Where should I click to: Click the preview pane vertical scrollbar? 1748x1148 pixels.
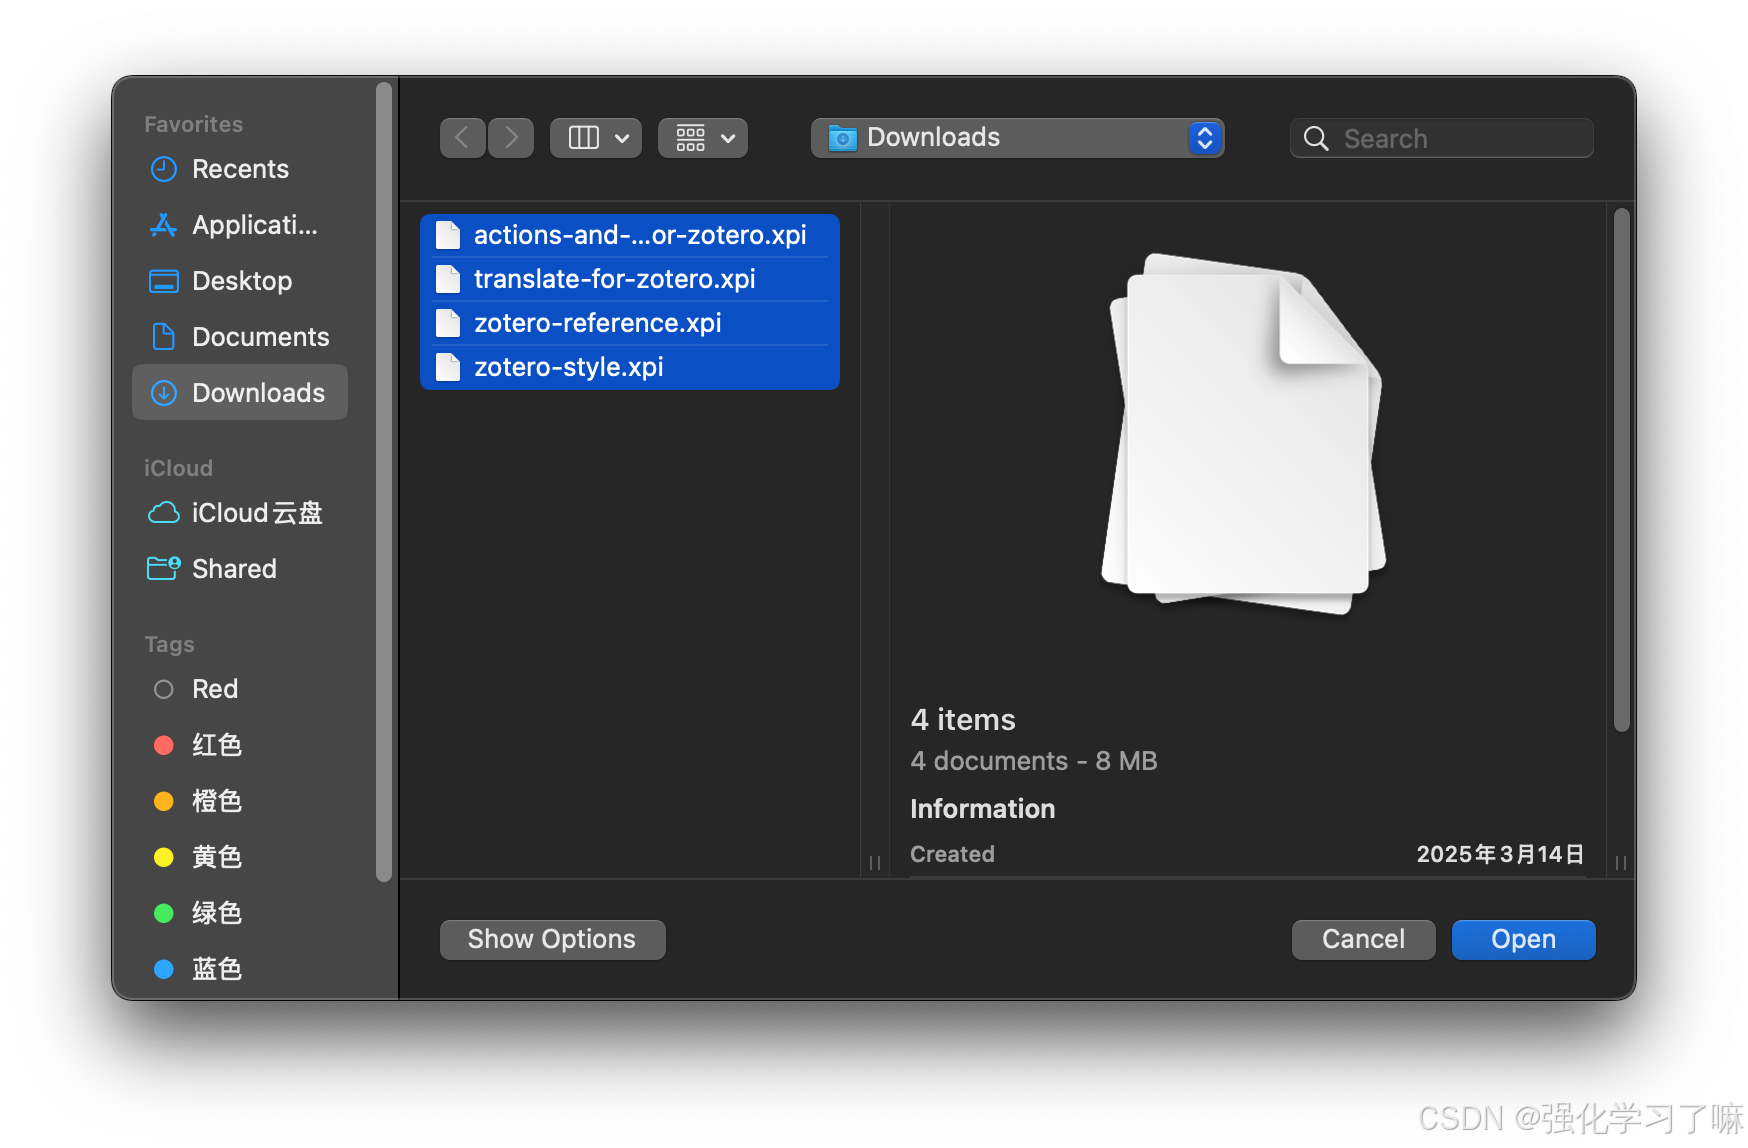1621,470
